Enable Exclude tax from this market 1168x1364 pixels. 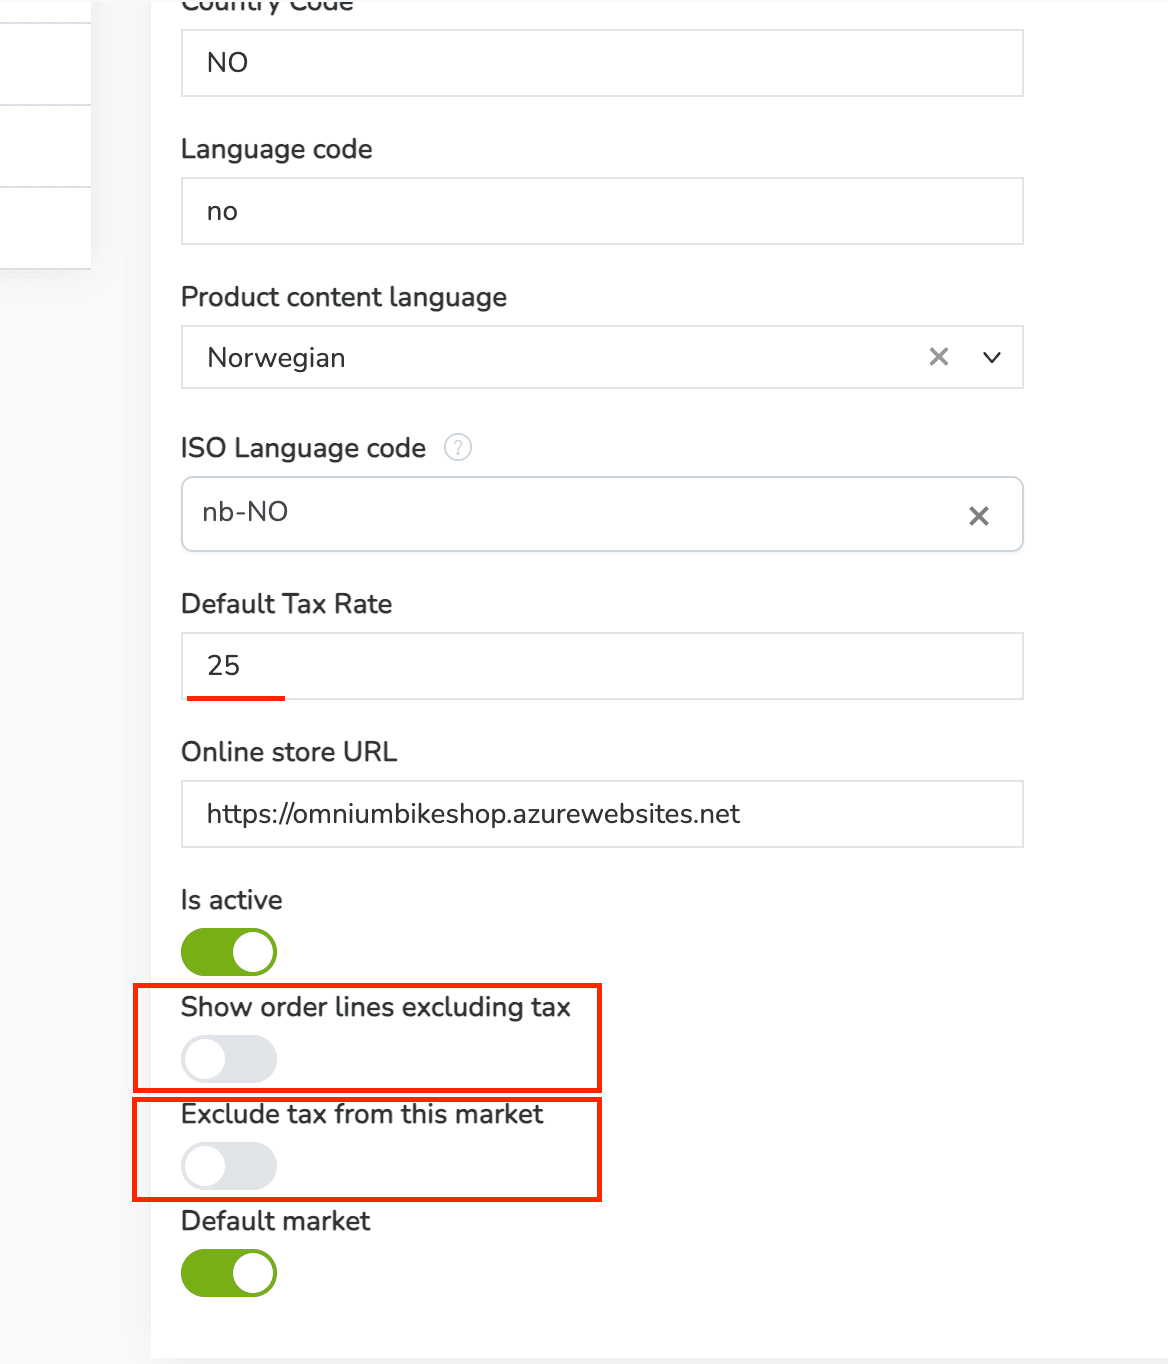pos(229,1166)
